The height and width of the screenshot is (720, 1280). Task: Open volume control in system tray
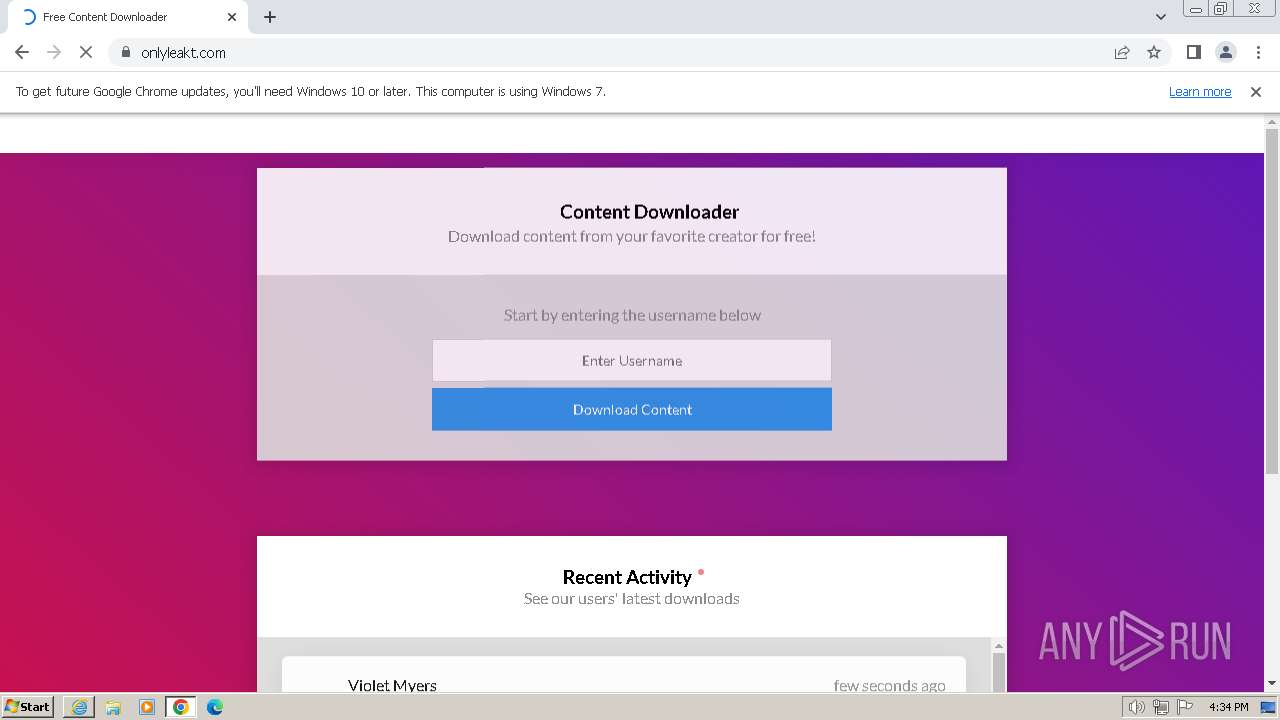click(x=1137, y=707)
